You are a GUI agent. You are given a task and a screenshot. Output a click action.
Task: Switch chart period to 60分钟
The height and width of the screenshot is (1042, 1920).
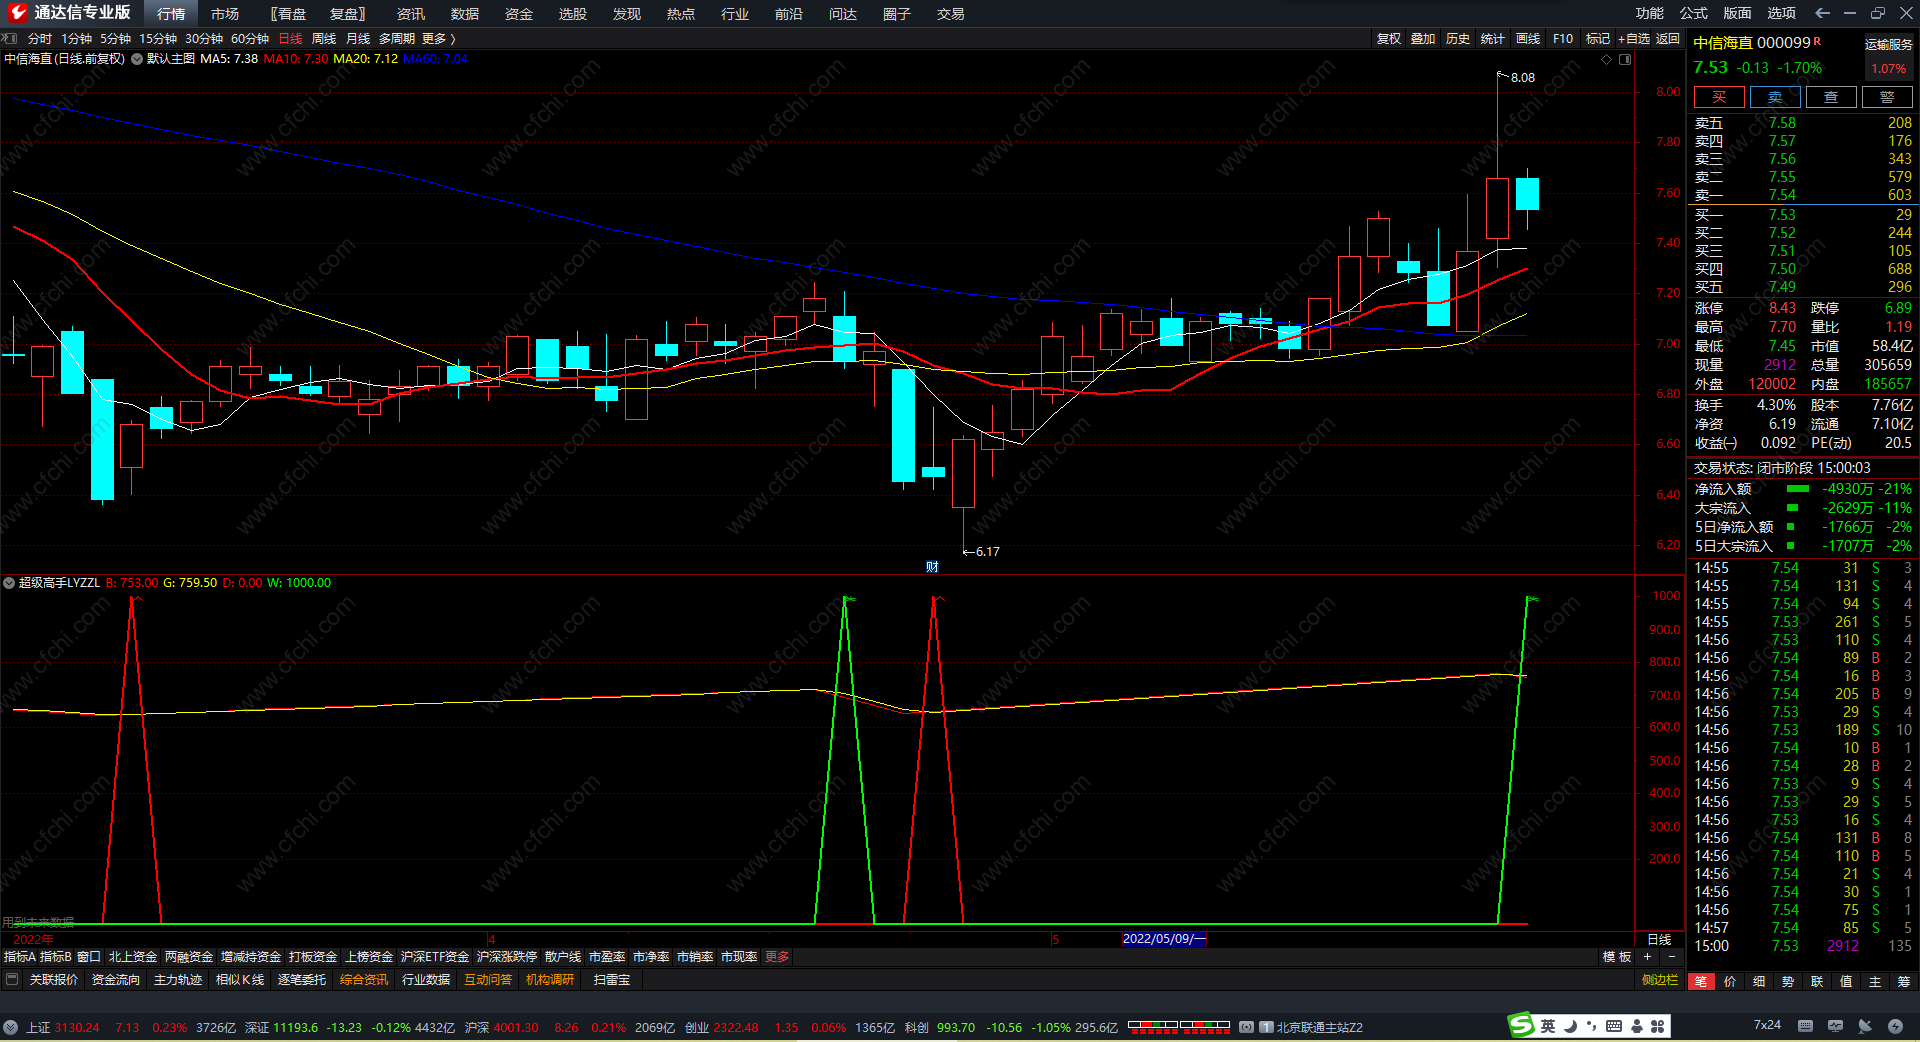[250, 39]
